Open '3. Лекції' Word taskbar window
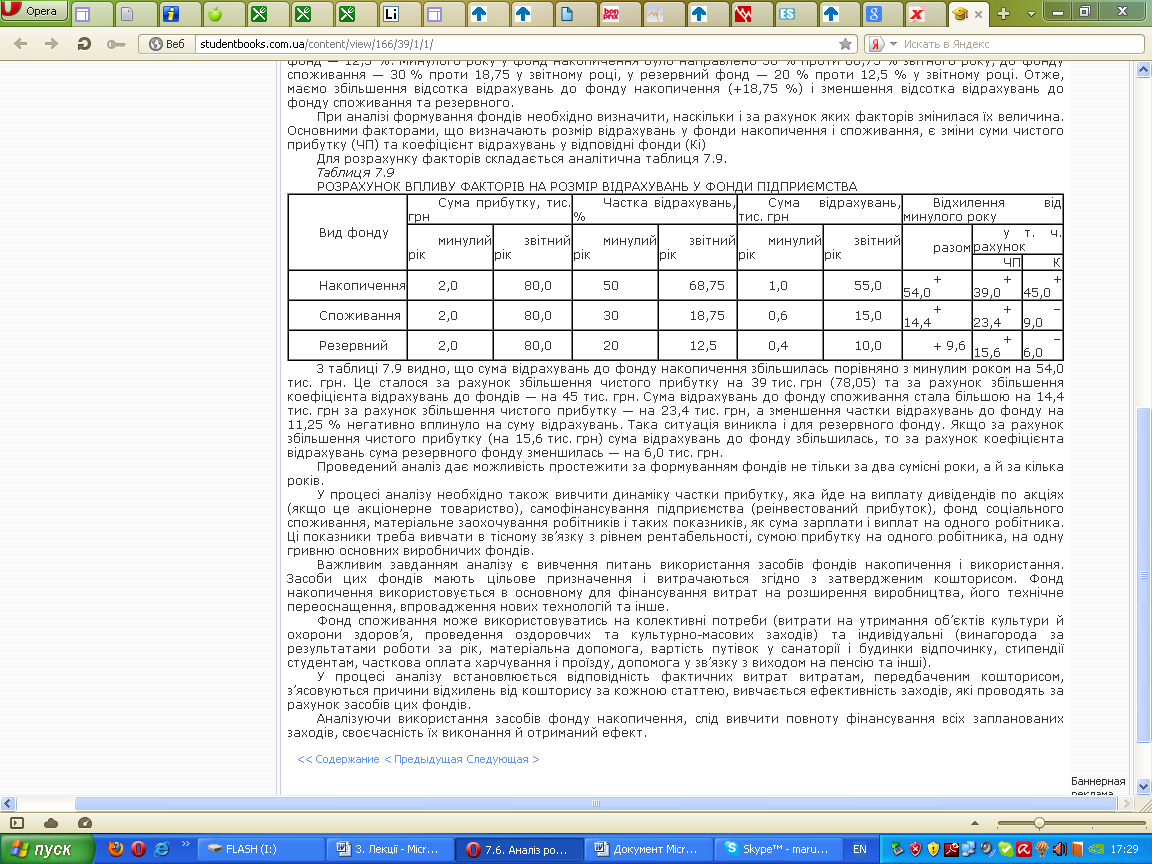The image size is (1152, 864). click(x=392, y=849)
